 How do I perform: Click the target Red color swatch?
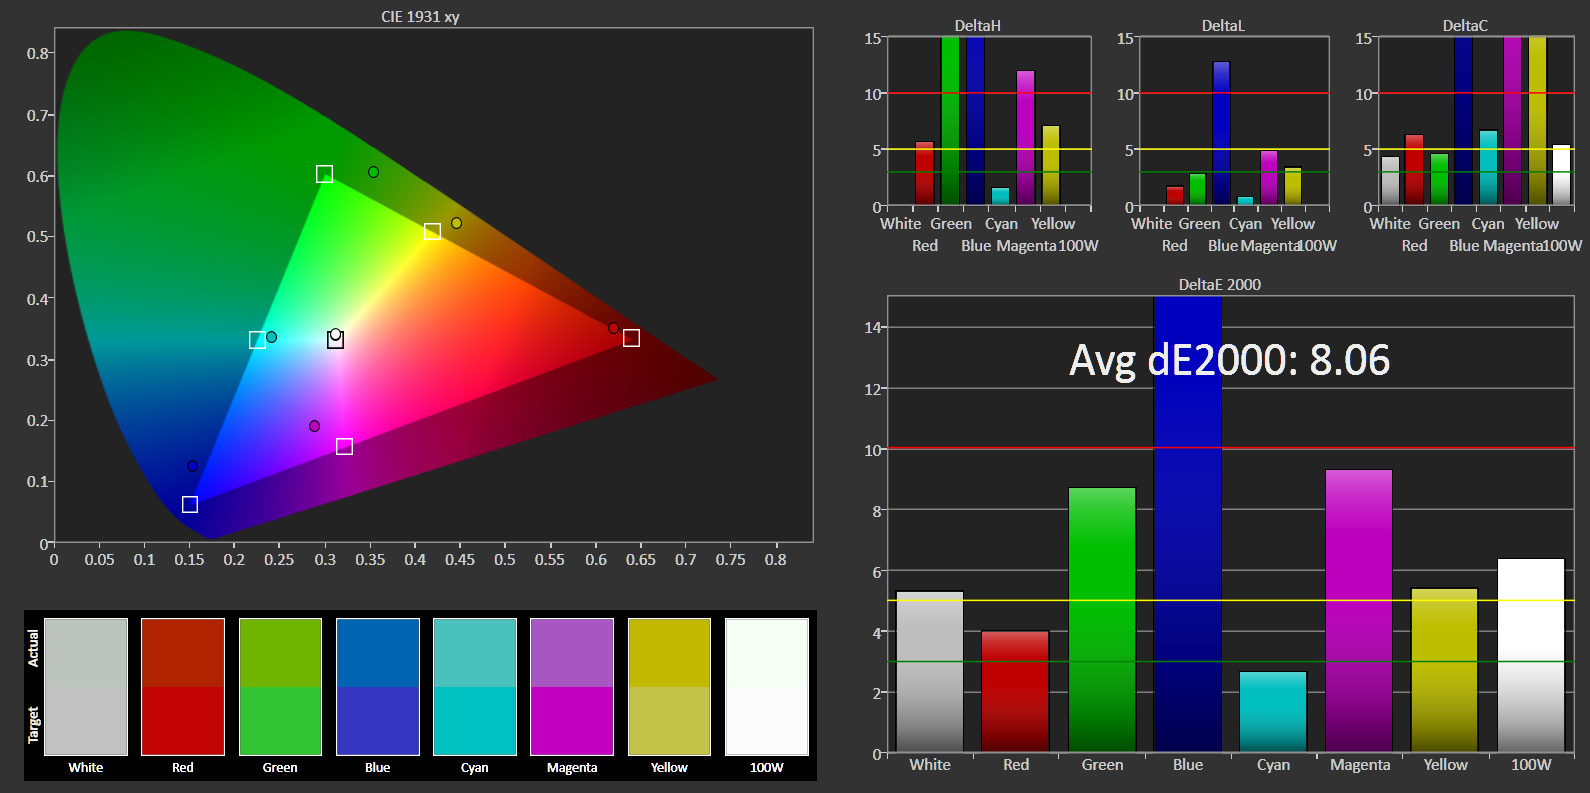(183, 720)
